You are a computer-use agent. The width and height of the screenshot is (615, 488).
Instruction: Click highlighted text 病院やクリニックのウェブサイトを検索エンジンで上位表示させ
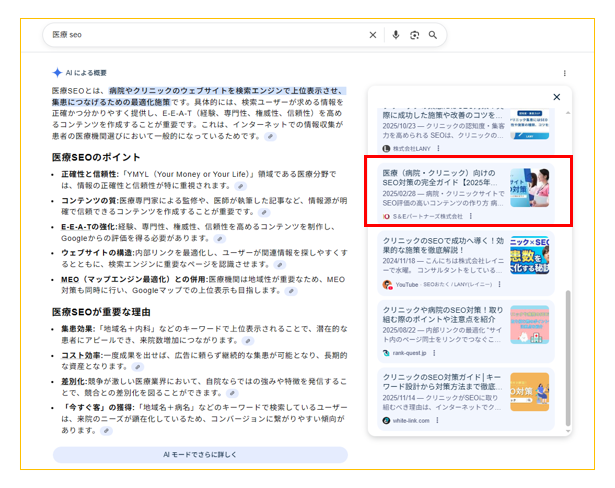coord(226,91)
